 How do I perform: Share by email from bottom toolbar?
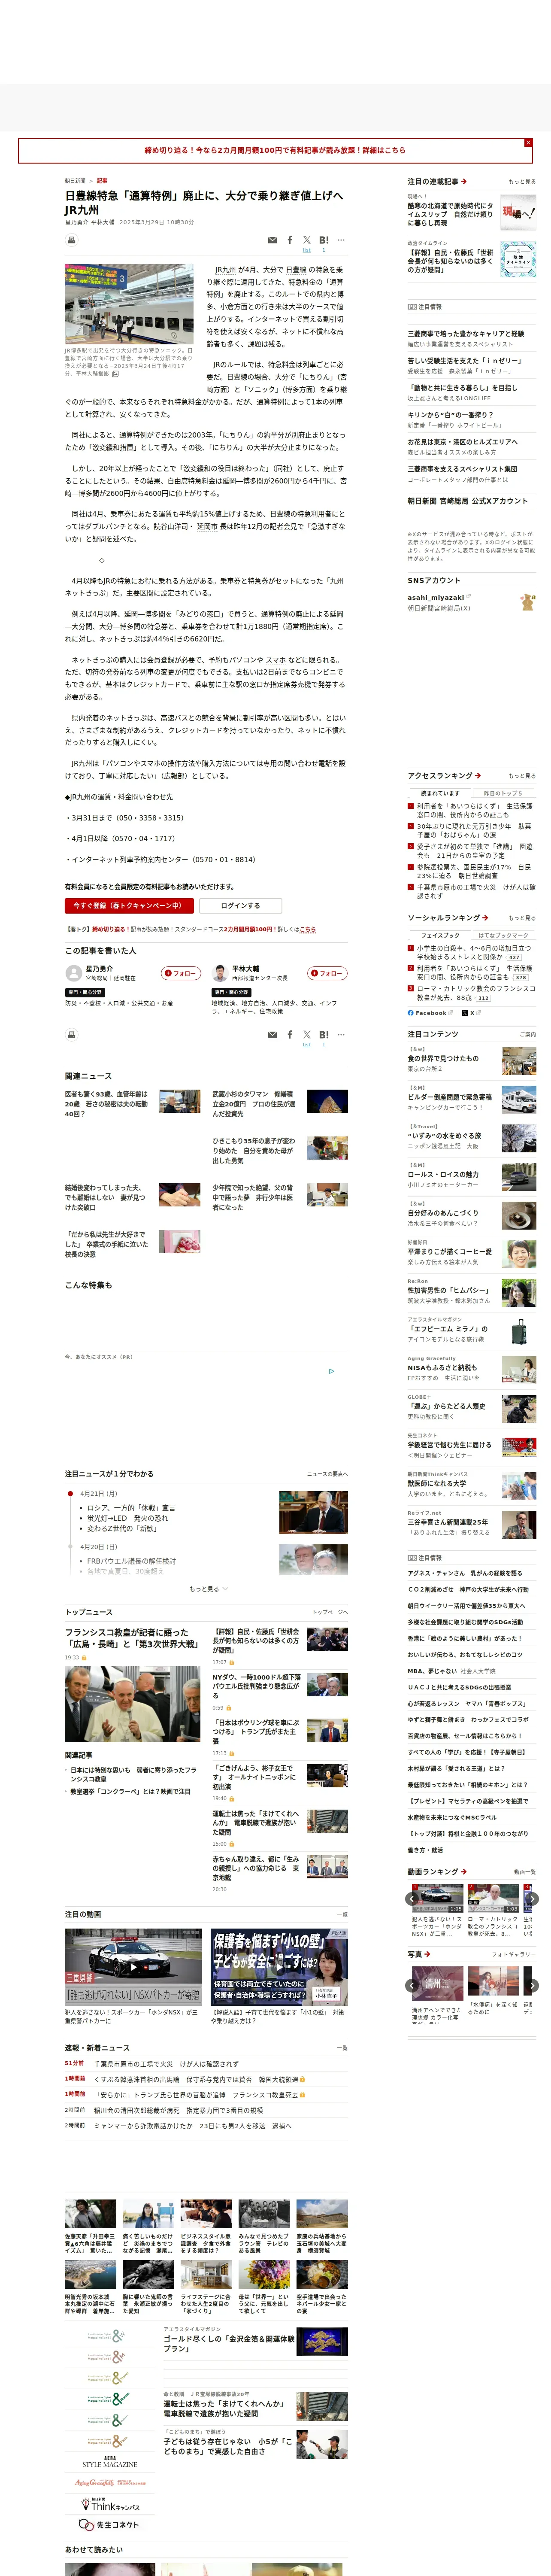tap(272, 1035)
